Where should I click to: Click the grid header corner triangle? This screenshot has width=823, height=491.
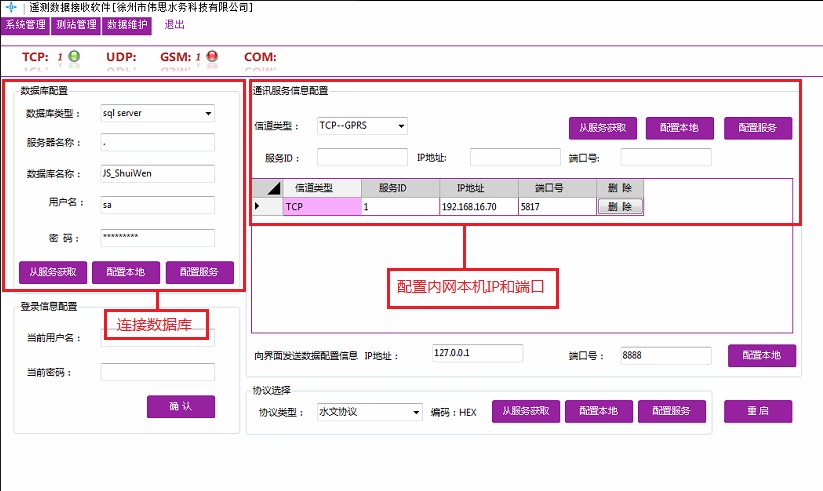tap(273, 188)
